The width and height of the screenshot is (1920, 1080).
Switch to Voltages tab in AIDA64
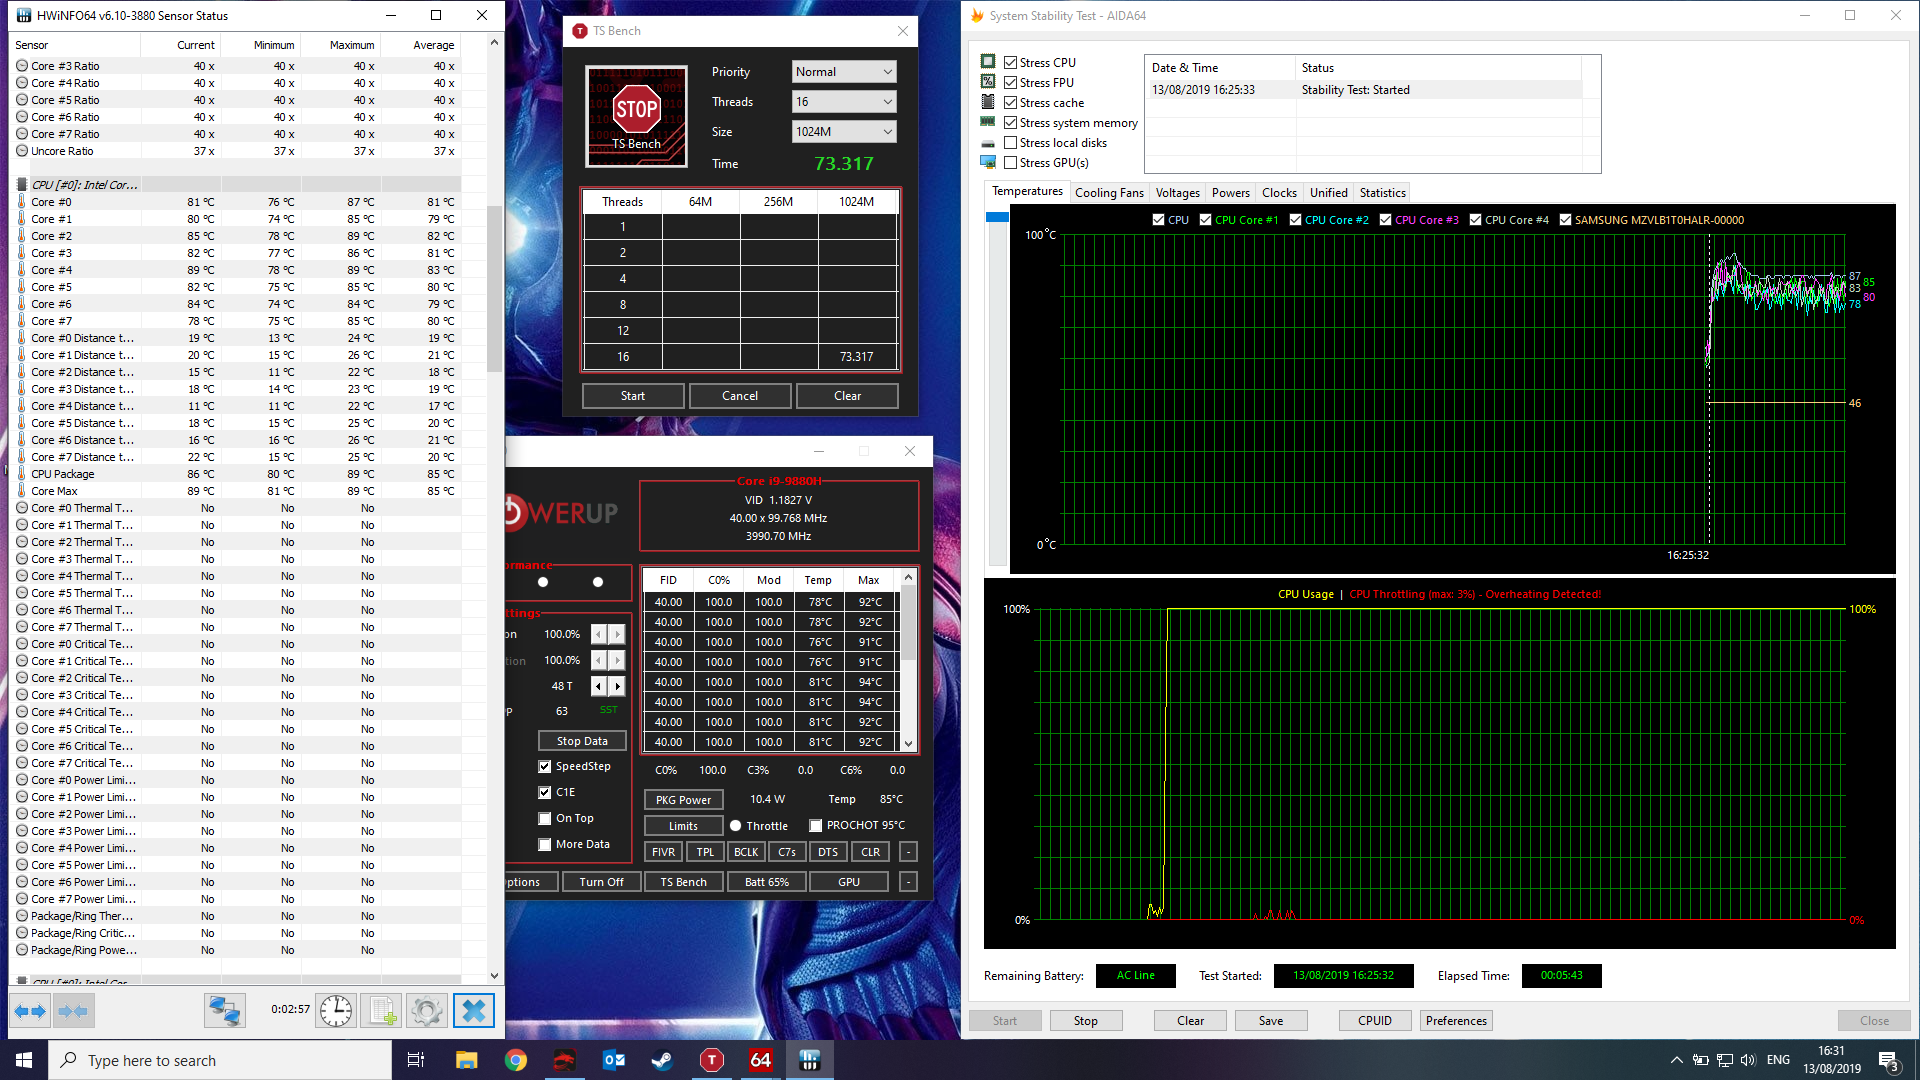click(x=1177, y=193)
